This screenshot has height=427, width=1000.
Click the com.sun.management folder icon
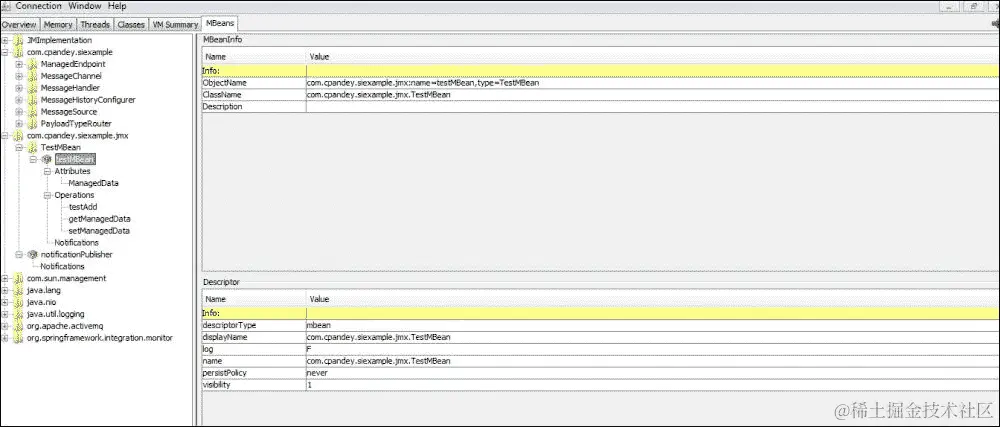tap(18, 279)
